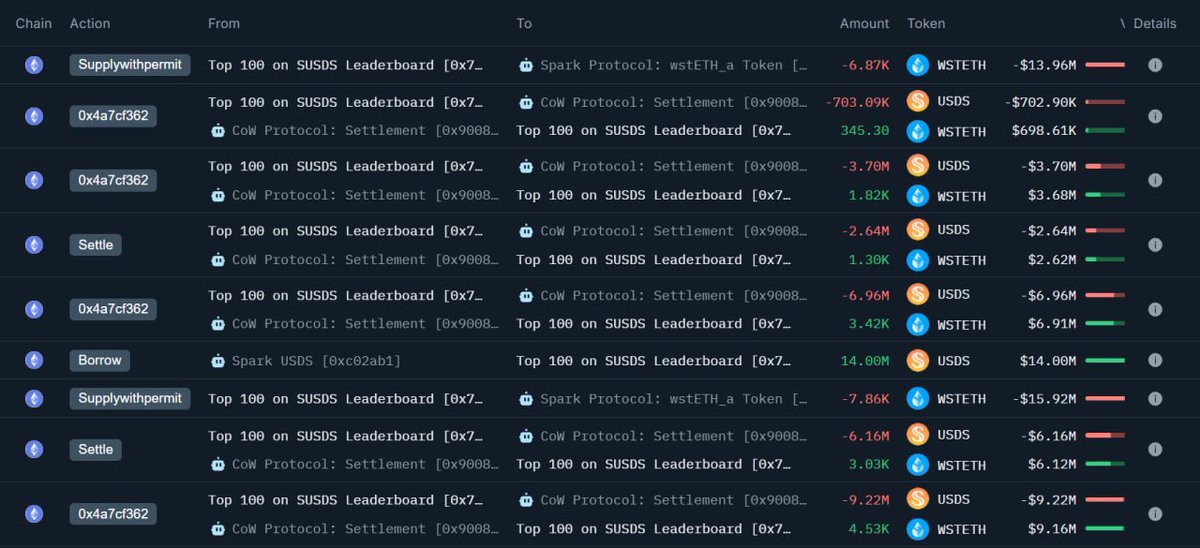Open details info icon for the -6.16M Settle transaction
This screenshot has height=548, width=1200.
pyautogui.click(x=1155, y=449)
